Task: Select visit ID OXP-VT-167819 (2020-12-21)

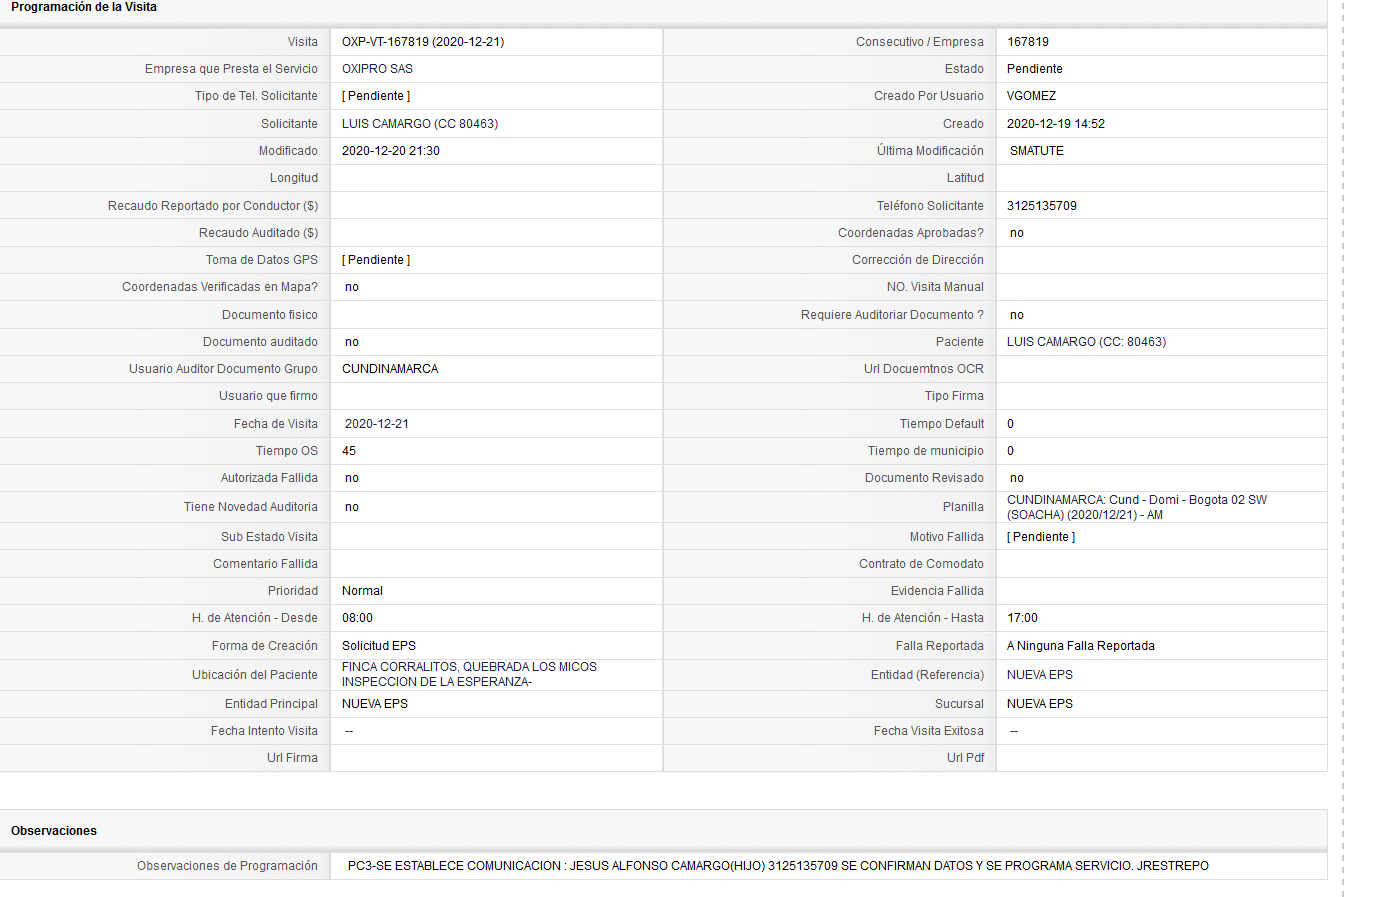Action: click(423, 42)
